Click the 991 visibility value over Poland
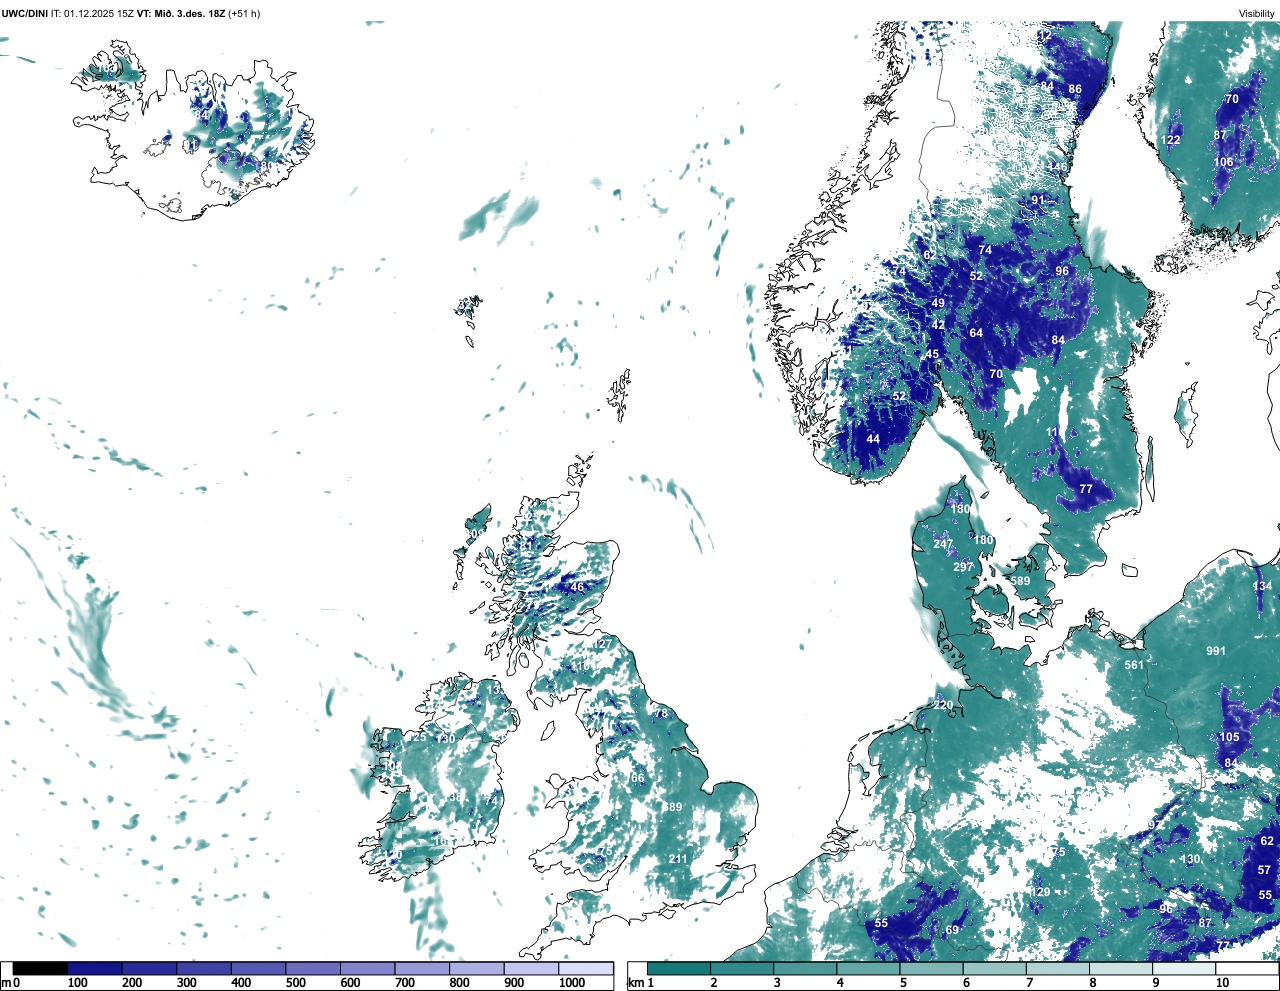This screenshot has height=991, width=1280. pyautogui.click(x=1215, y=651)
